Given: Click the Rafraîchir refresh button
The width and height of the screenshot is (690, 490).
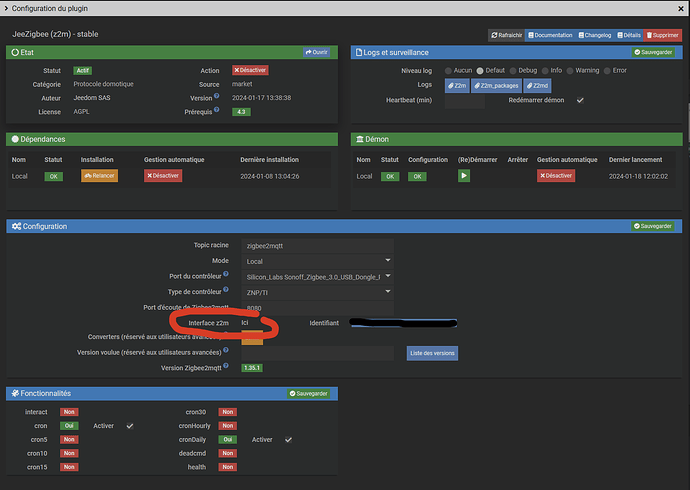Looking at the screenshot, I should pos(506,35).
